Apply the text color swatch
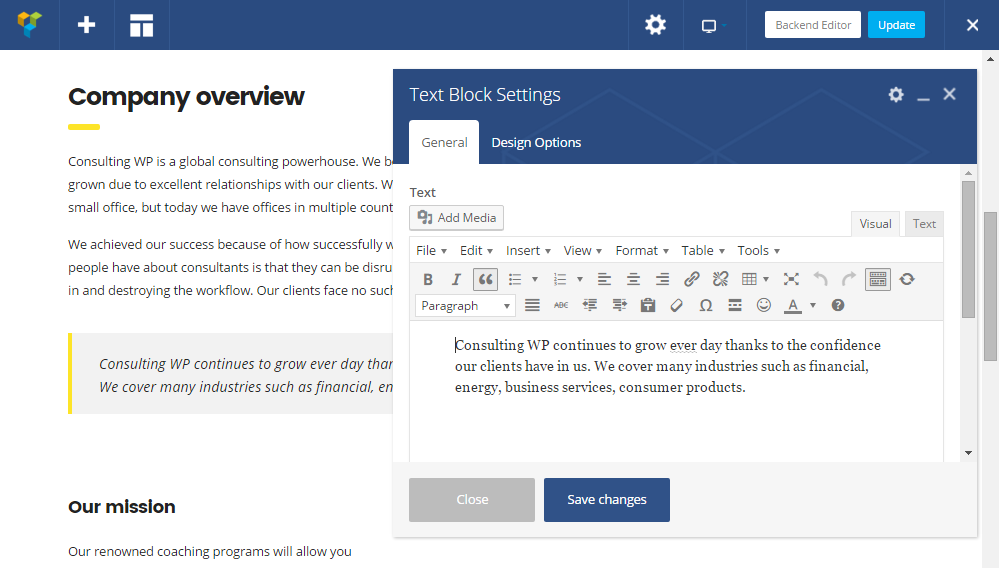The width and height of the screenshot is (999, 568). (793, 305)
